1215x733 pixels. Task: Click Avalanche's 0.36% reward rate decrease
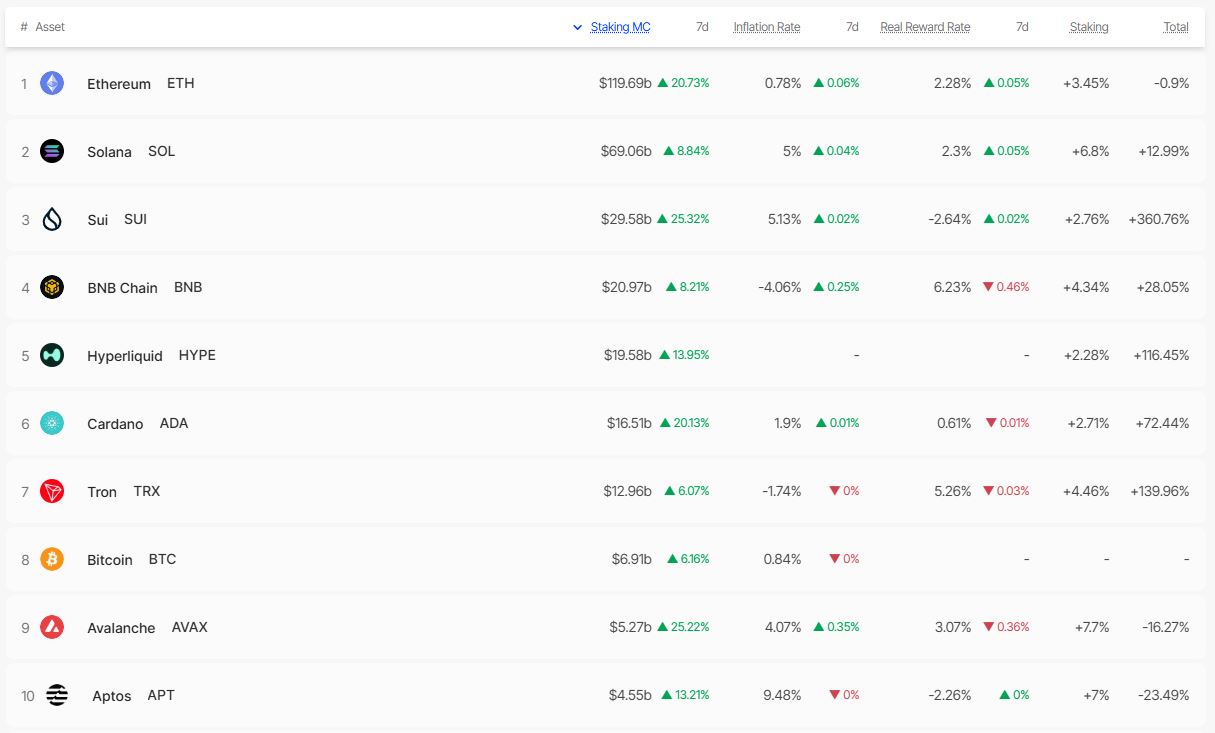click(1006, 627)
